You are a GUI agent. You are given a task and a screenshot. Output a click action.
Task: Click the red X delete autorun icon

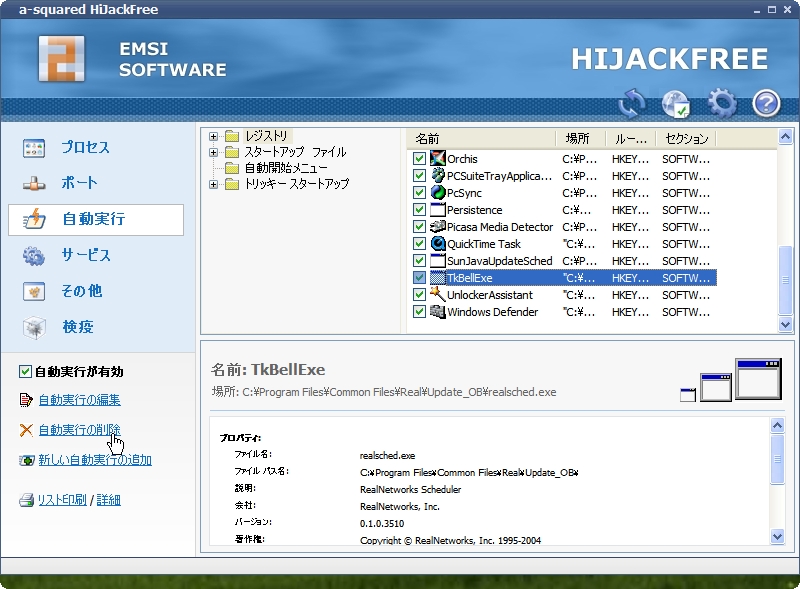26,430
